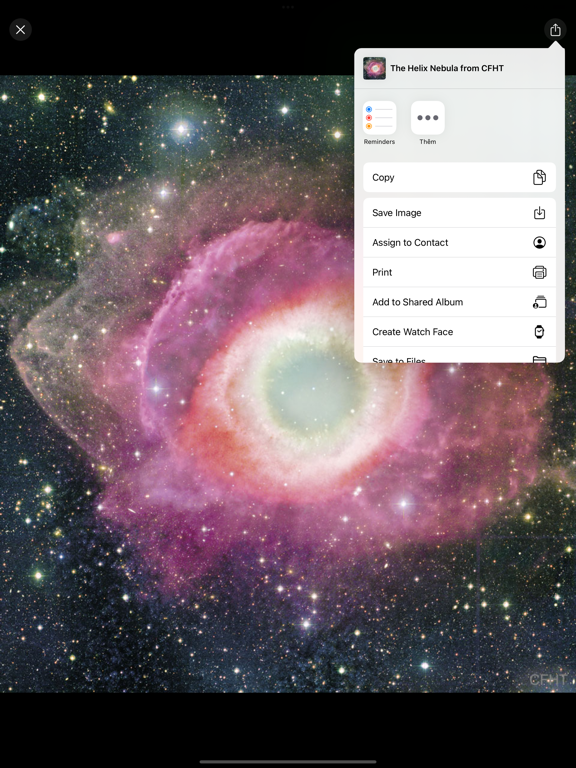Open the Thêm more-apps icon
This screenshot has width=576, height=768.
click(428, 118)
